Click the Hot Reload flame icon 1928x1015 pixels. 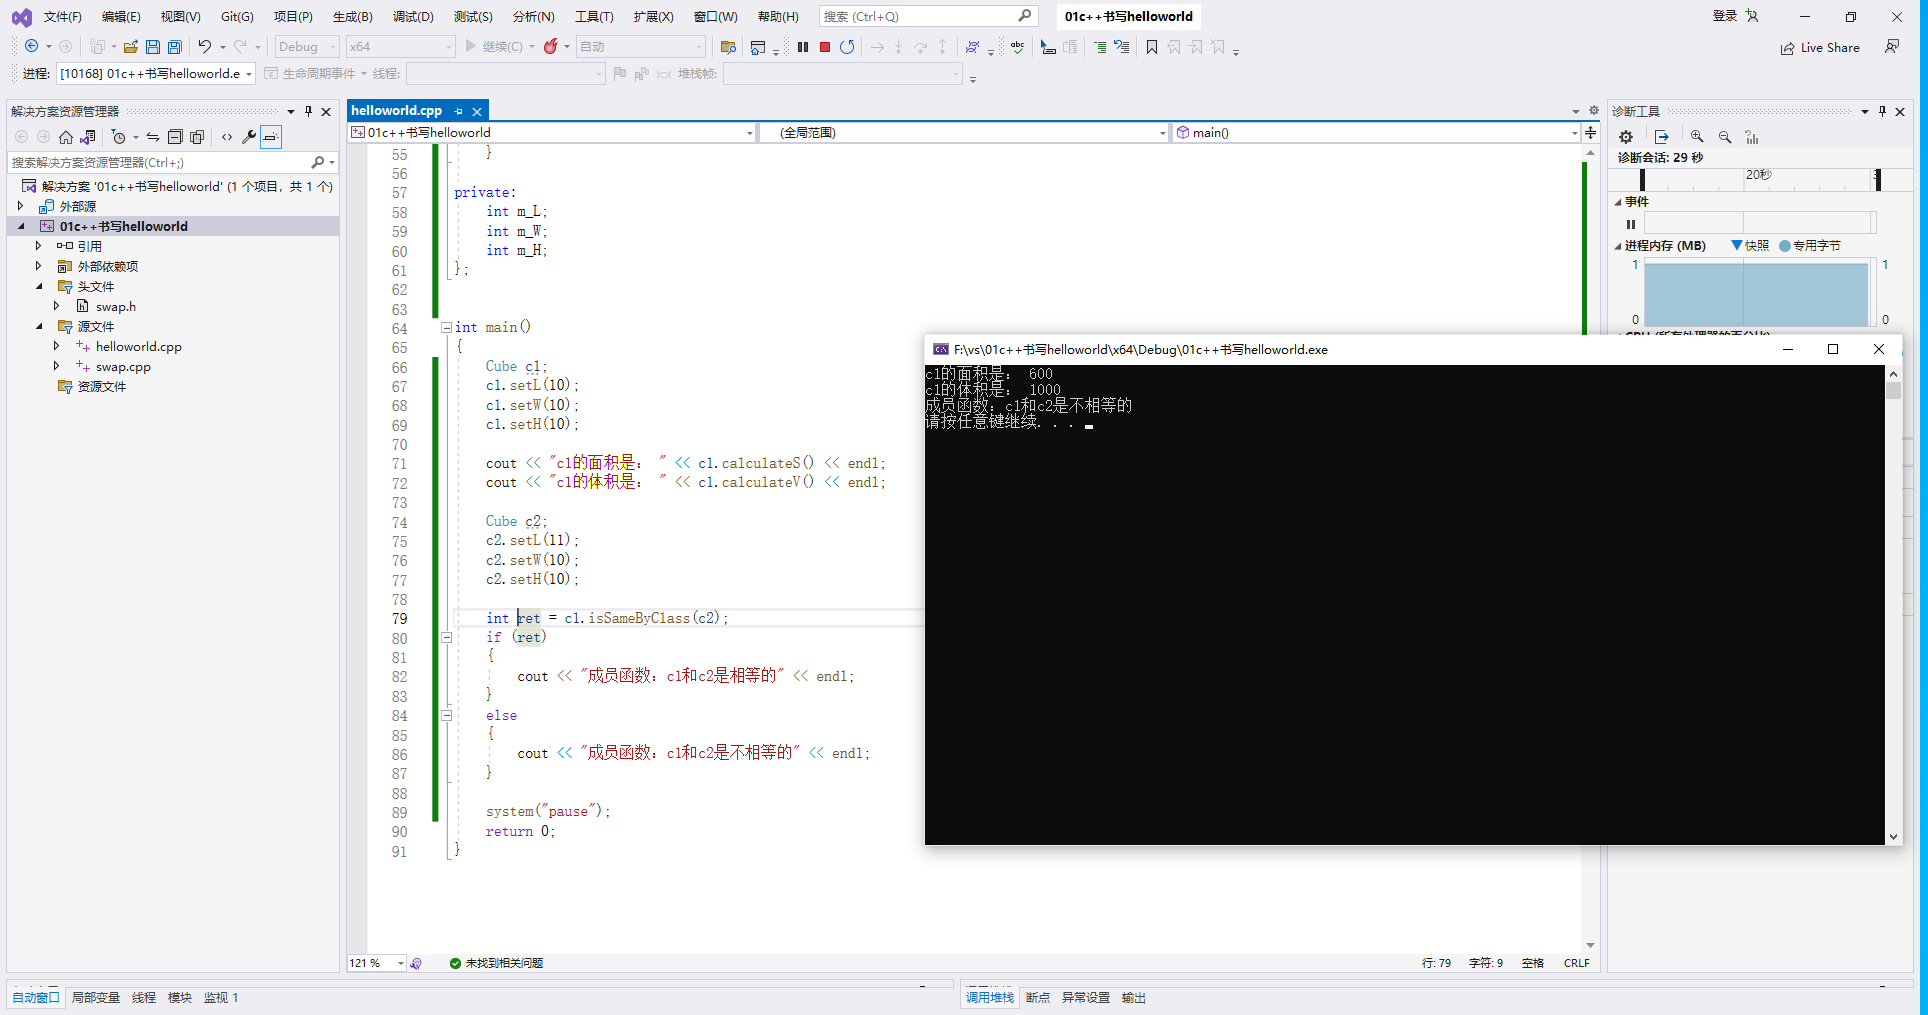550,47
